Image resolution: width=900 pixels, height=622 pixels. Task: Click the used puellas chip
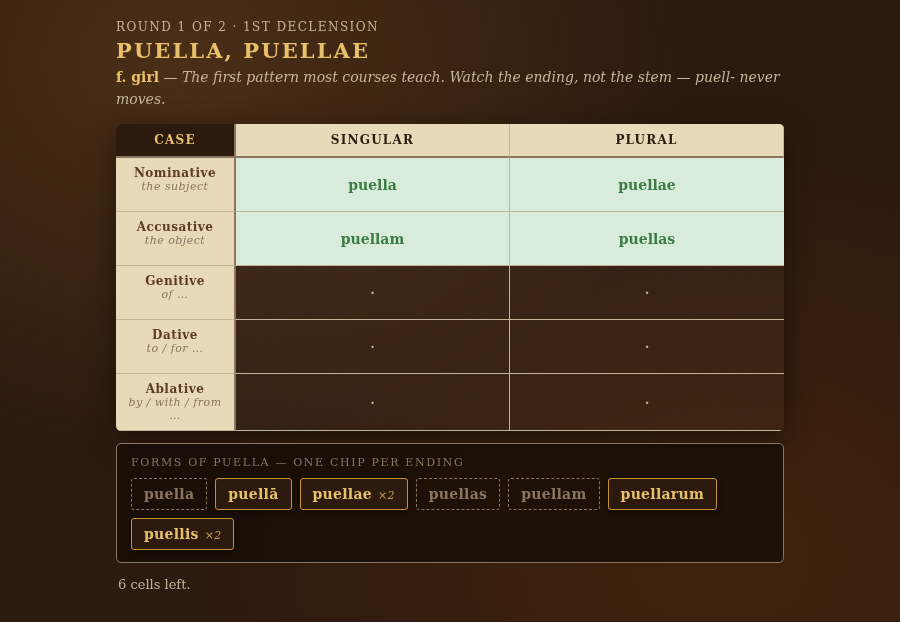pyautogui.click(x=457, y=494)
